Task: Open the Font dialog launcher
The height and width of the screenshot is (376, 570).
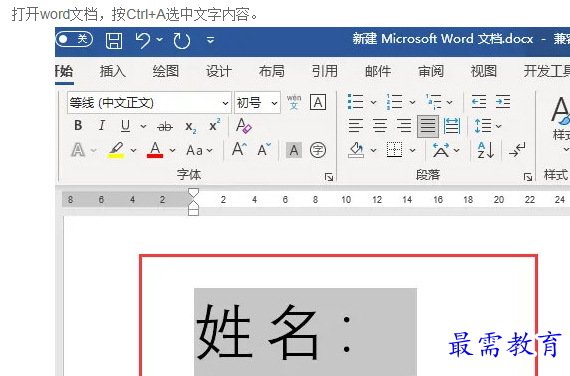Action: [x=329, y=177]
